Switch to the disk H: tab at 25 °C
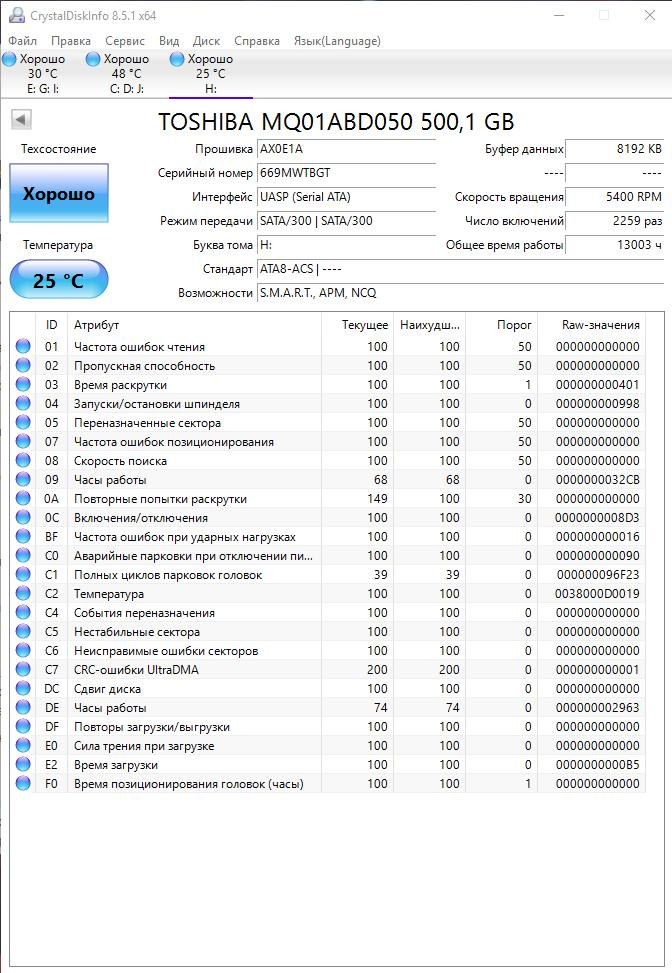 pos(210,74)
